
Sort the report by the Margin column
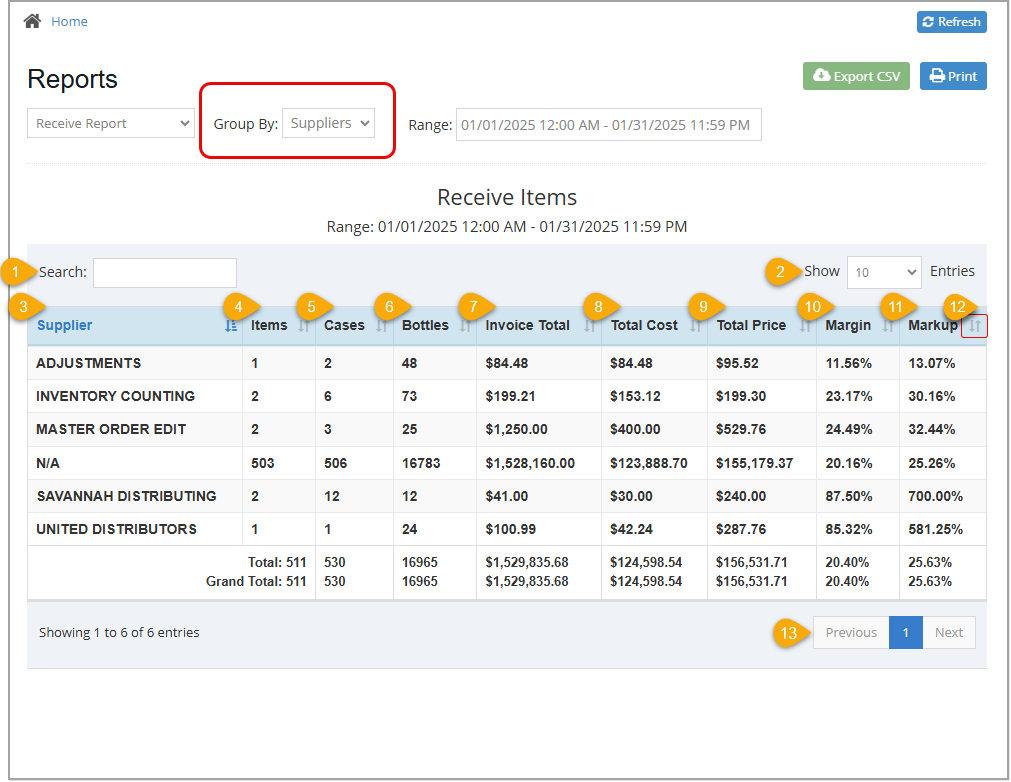(x=890, y=327)
